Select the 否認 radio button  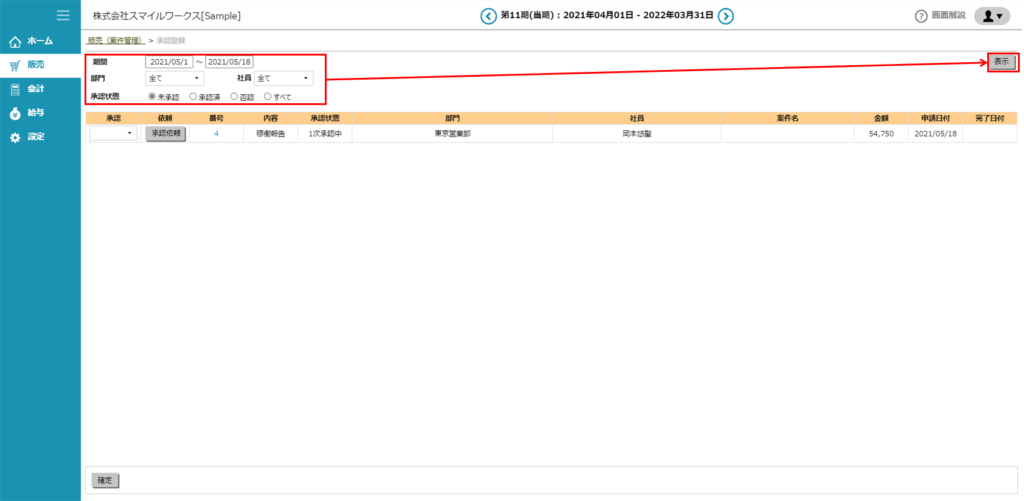point(234,97)
